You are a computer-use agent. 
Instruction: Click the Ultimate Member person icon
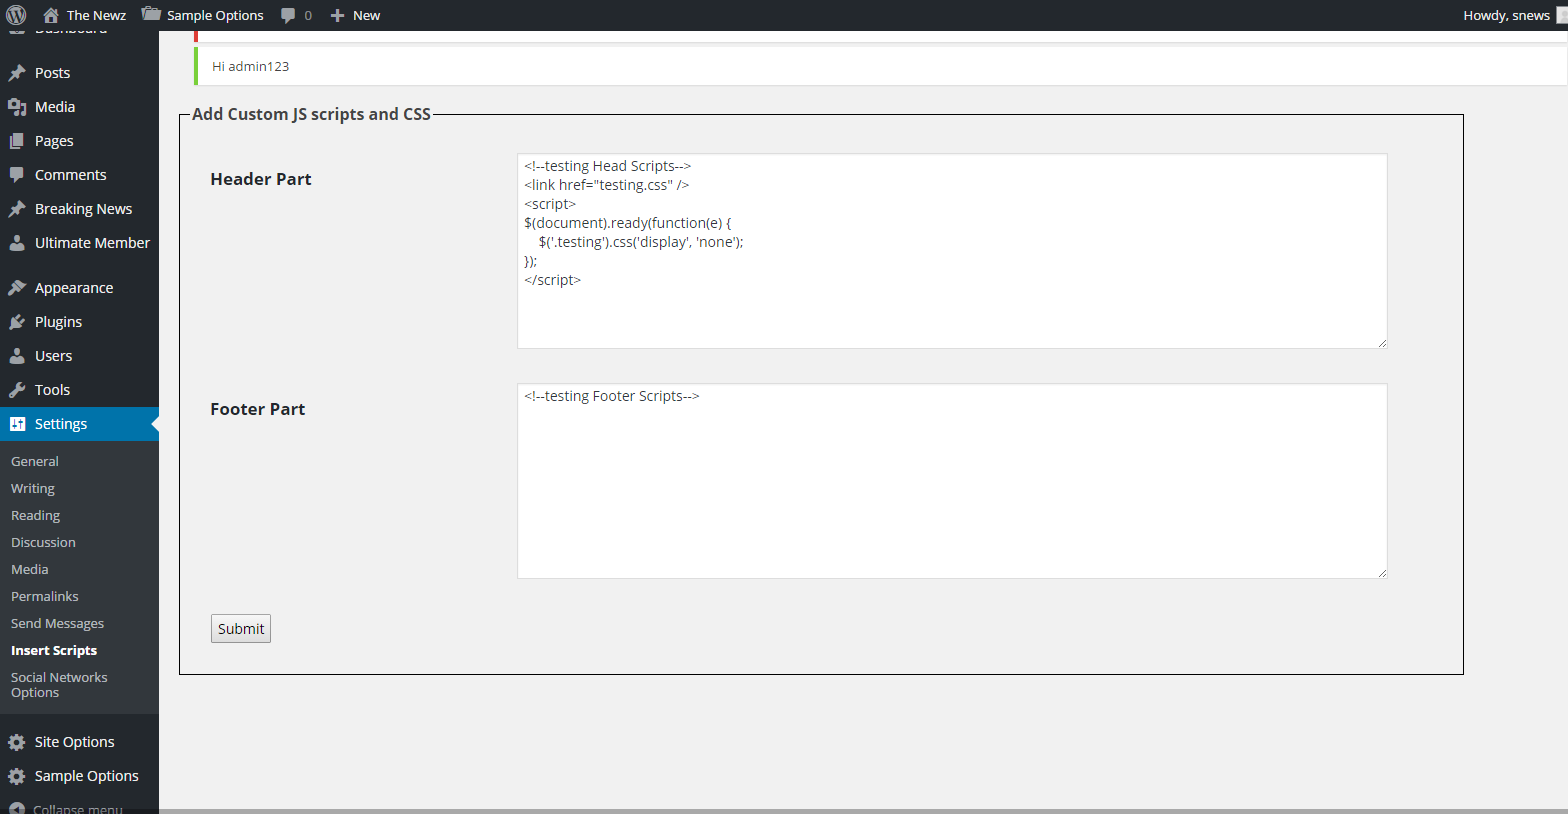pyautogui.click(x=17, y=243)
